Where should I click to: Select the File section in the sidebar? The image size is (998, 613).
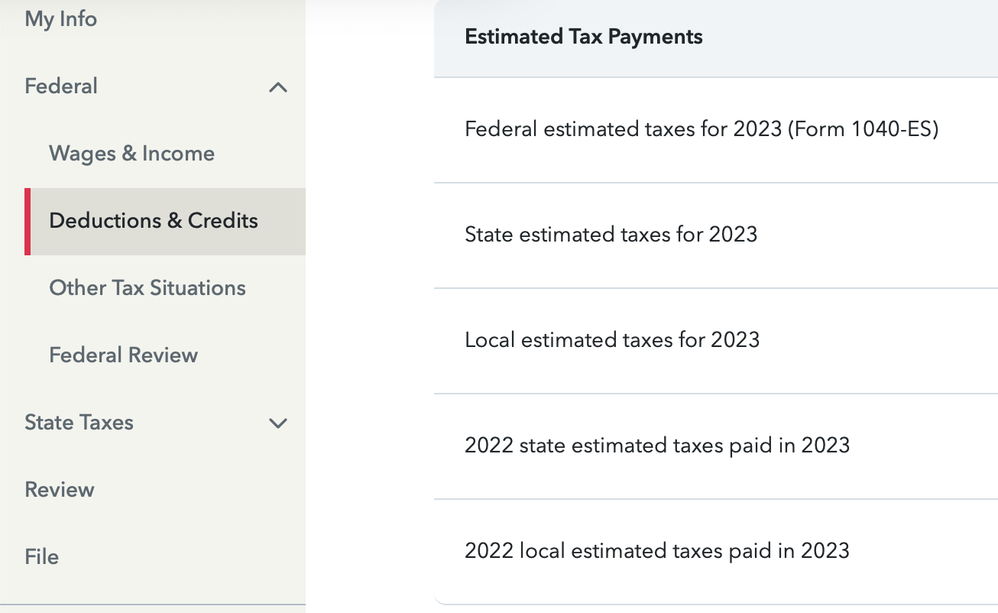click(41, 557)
